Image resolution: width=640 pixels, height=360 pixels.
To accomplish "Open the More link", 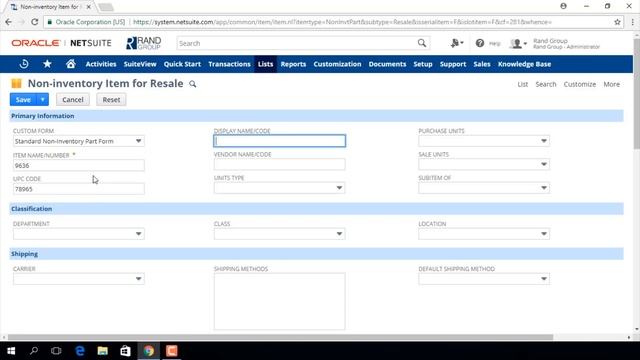I will pyautogui.click(x=611, y=84).
